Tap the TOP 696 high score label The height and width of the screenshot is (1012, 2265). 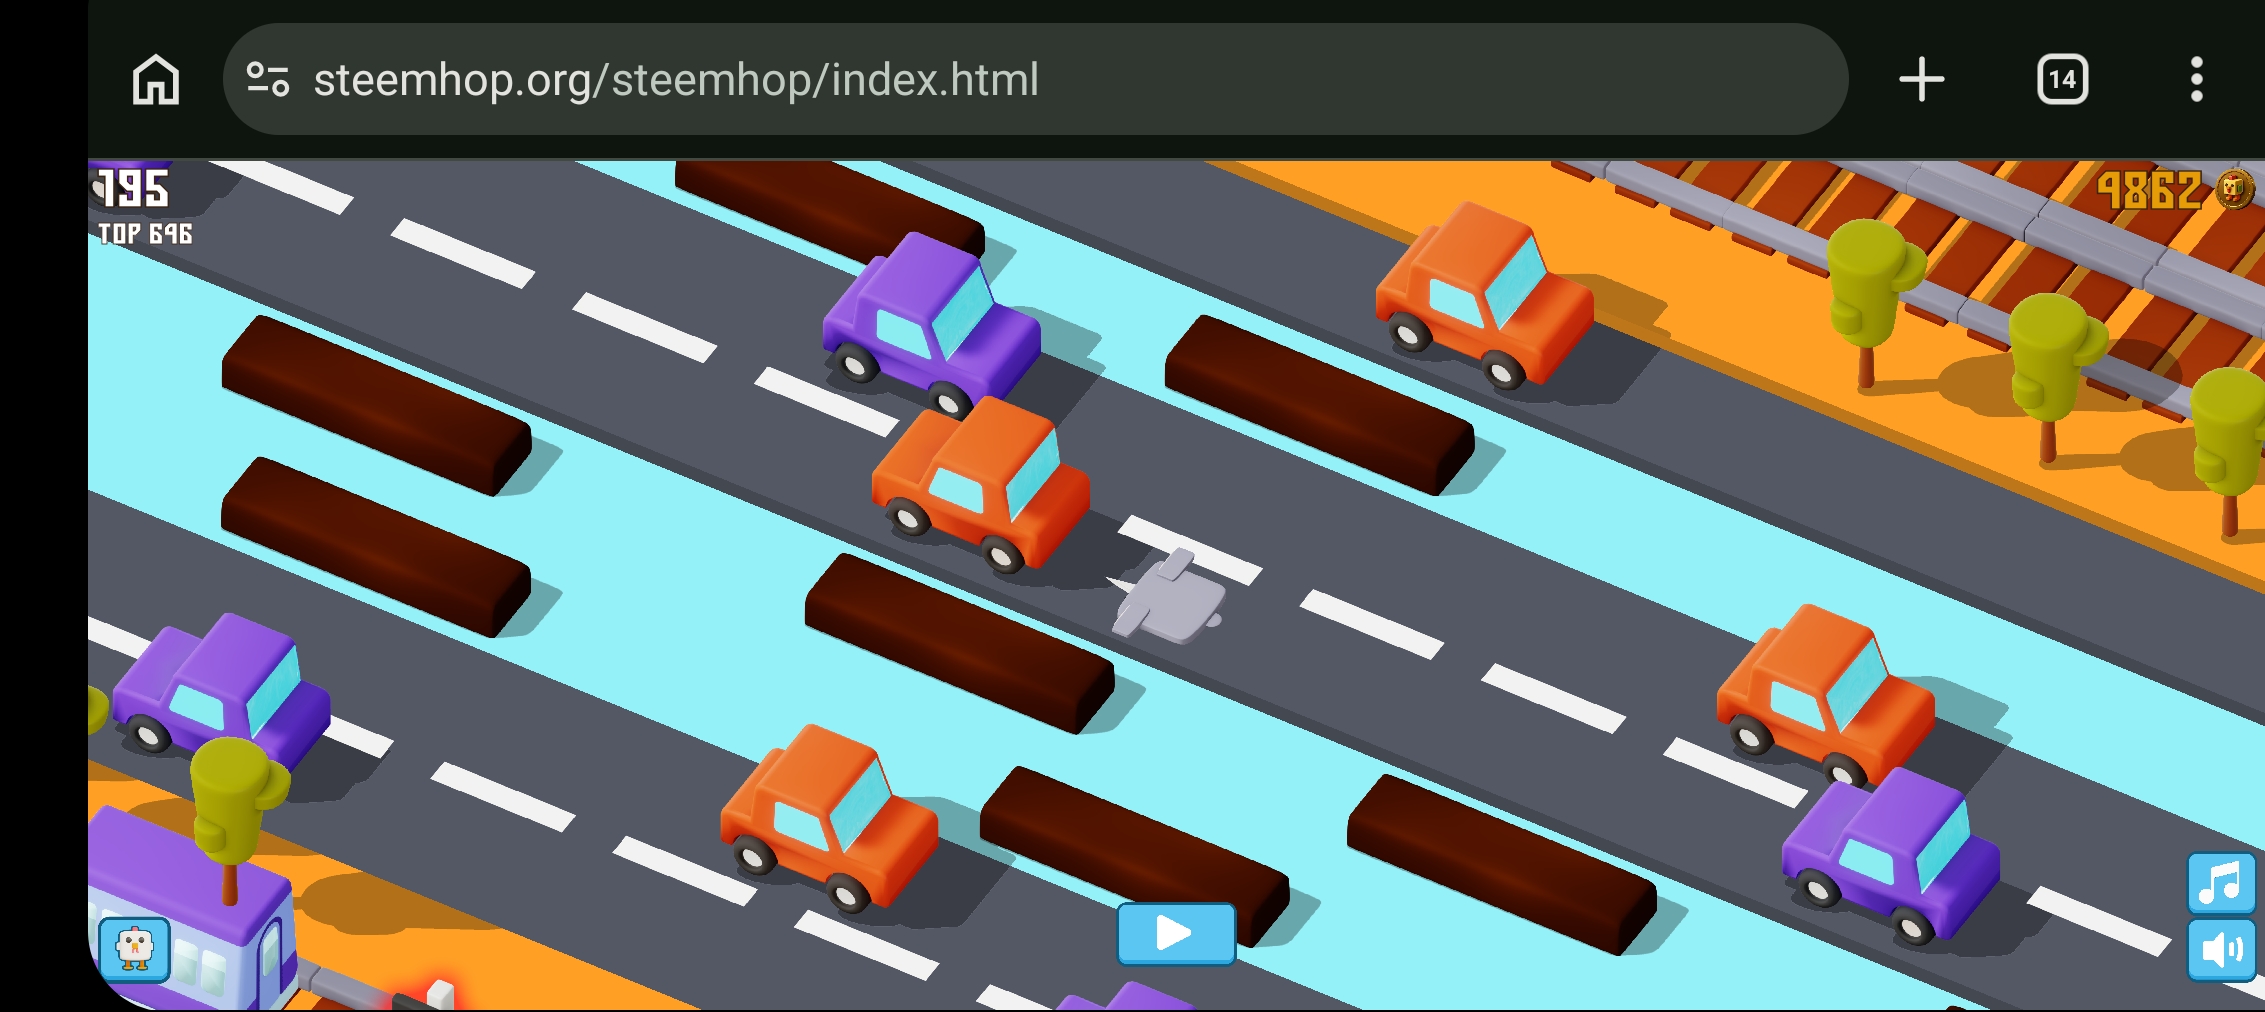point(145,234)
